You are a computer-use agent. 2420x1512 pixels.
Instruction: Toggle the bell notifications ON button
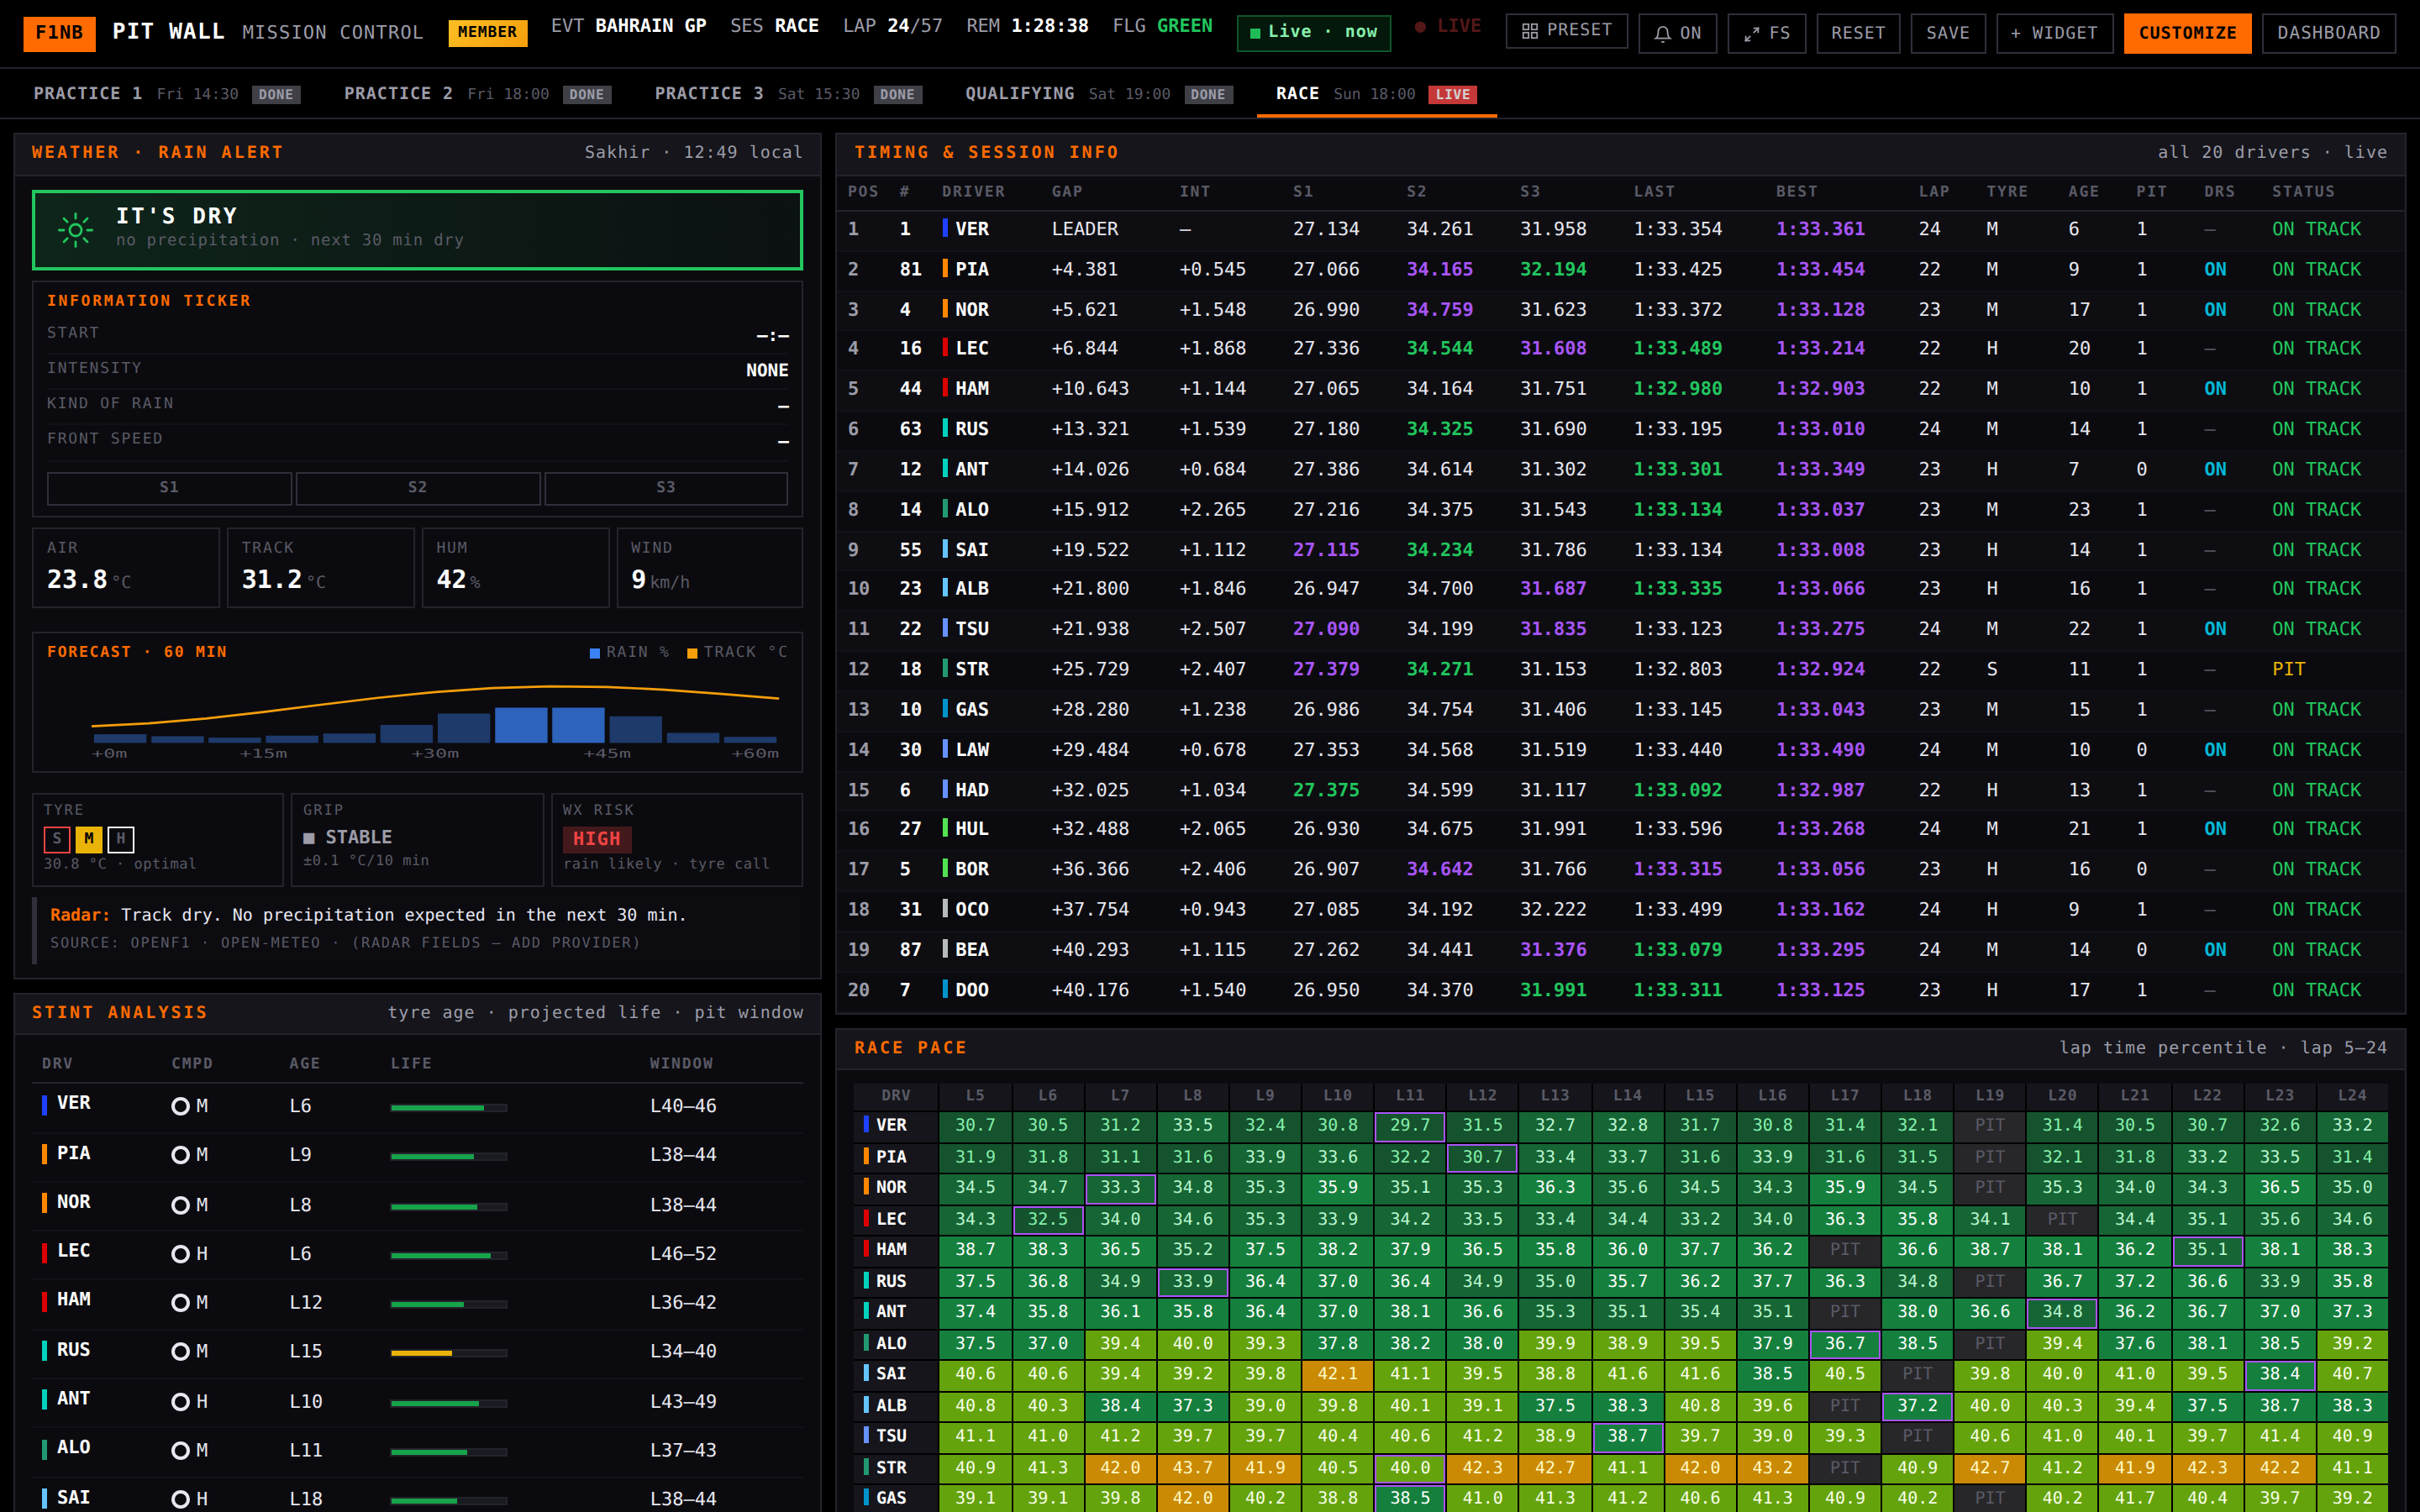pos(1677,33)
